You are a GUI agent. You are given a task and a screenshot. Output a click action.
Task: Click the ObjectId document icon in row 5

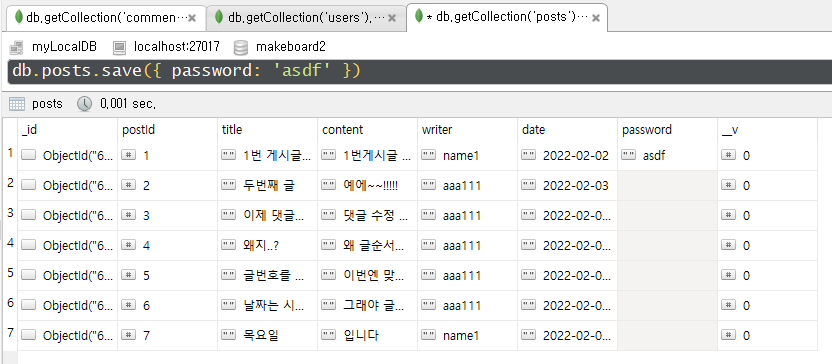click(29, 275)
